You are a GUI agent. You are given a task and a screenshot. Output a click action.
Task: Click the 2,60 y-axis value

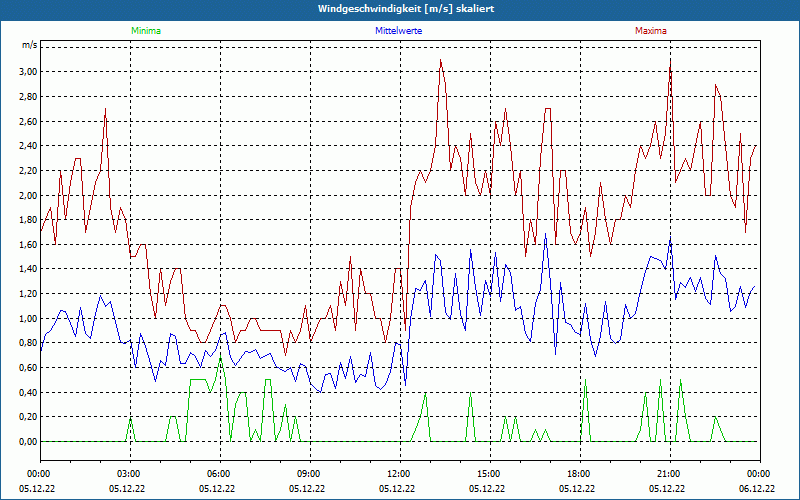pyautogui.click(x=29, y=121)
